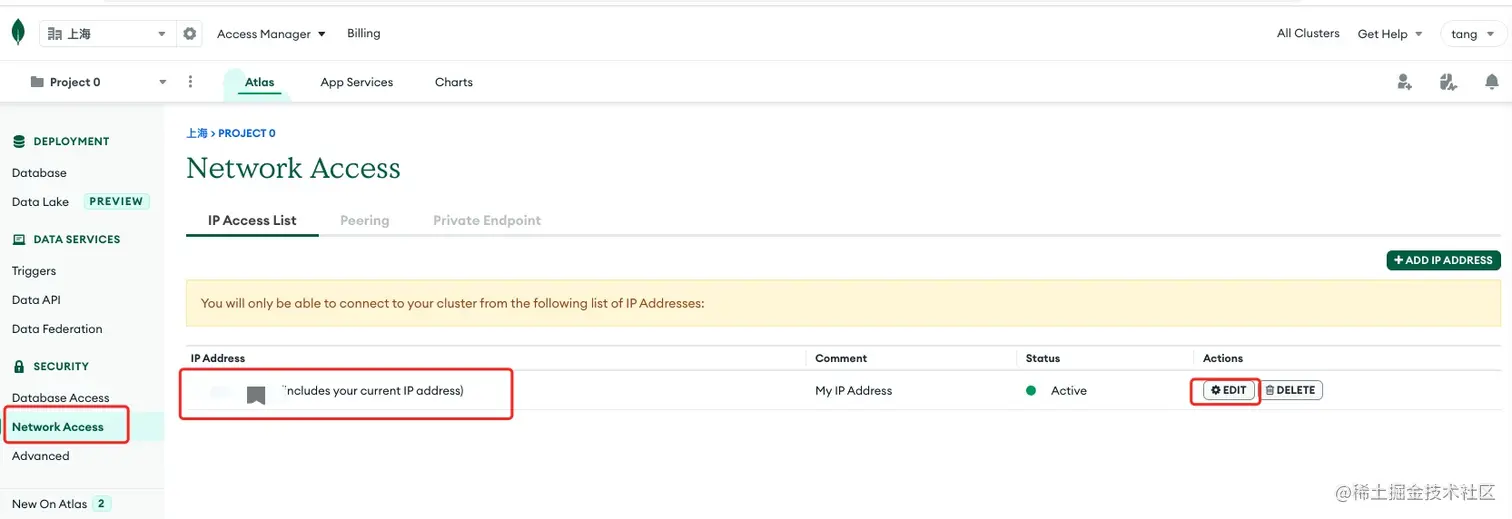Select the IP Access List tab
The height and width of the screenshot is (519, 1512).
[x=252, y=220]
